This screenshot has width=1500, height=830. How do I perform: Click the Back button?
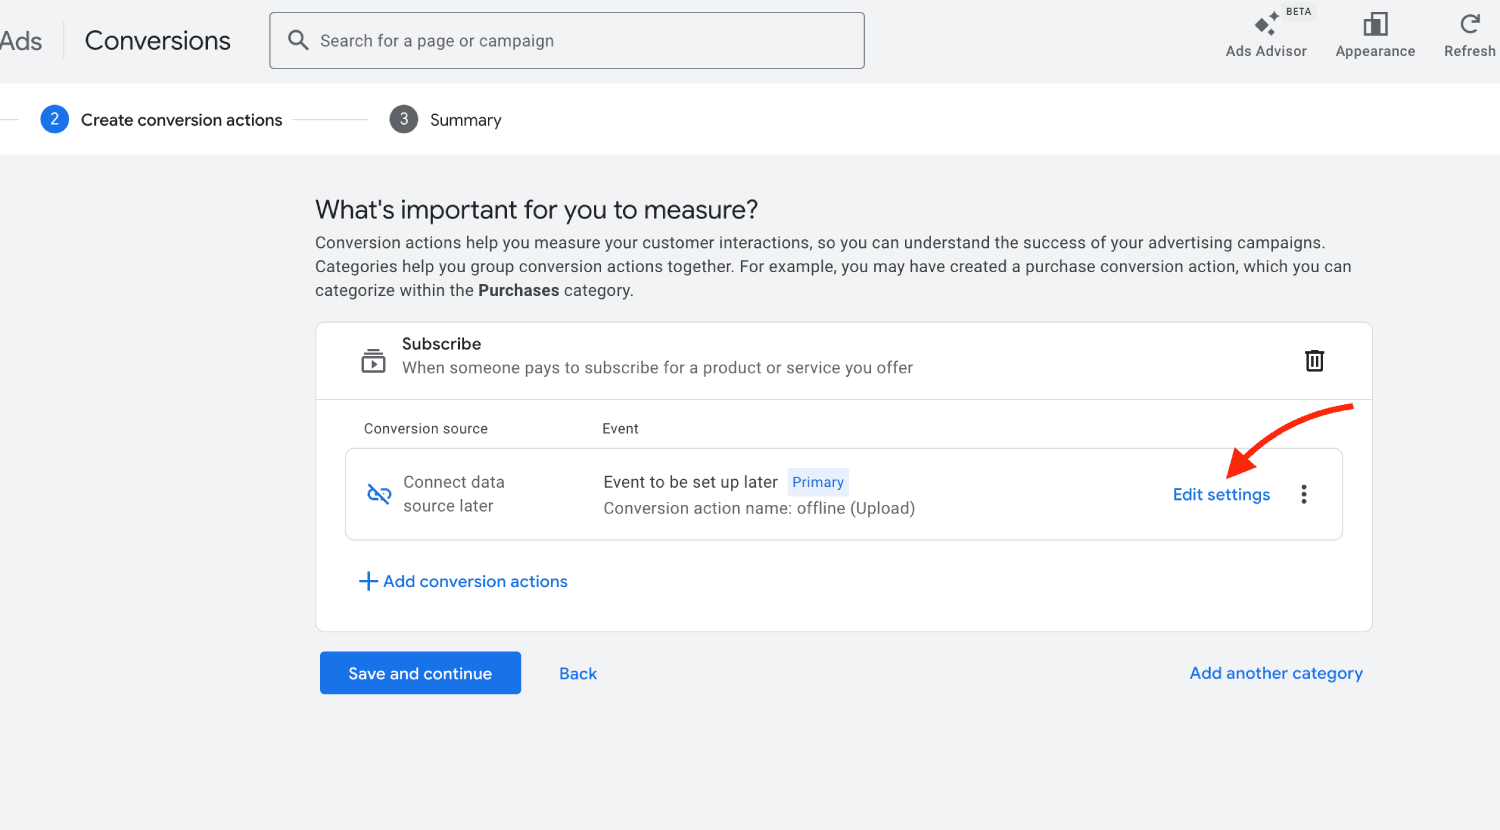click(x=578, y=673)
